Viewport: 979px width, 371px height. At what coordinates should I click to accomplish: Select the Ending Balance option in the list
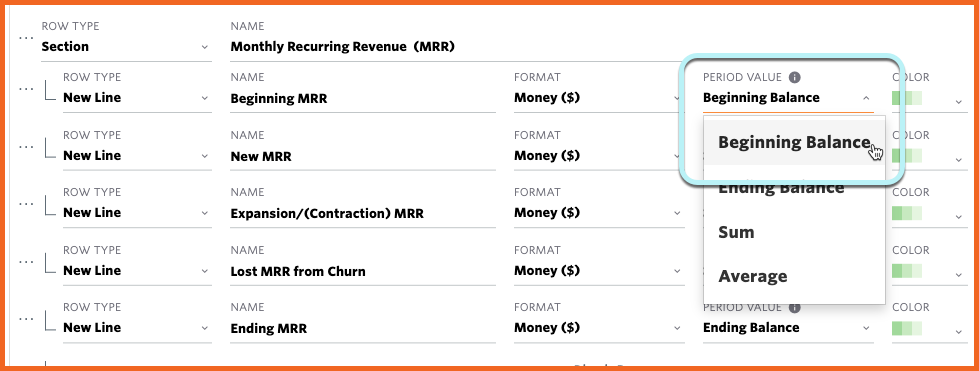pos(794,187)
